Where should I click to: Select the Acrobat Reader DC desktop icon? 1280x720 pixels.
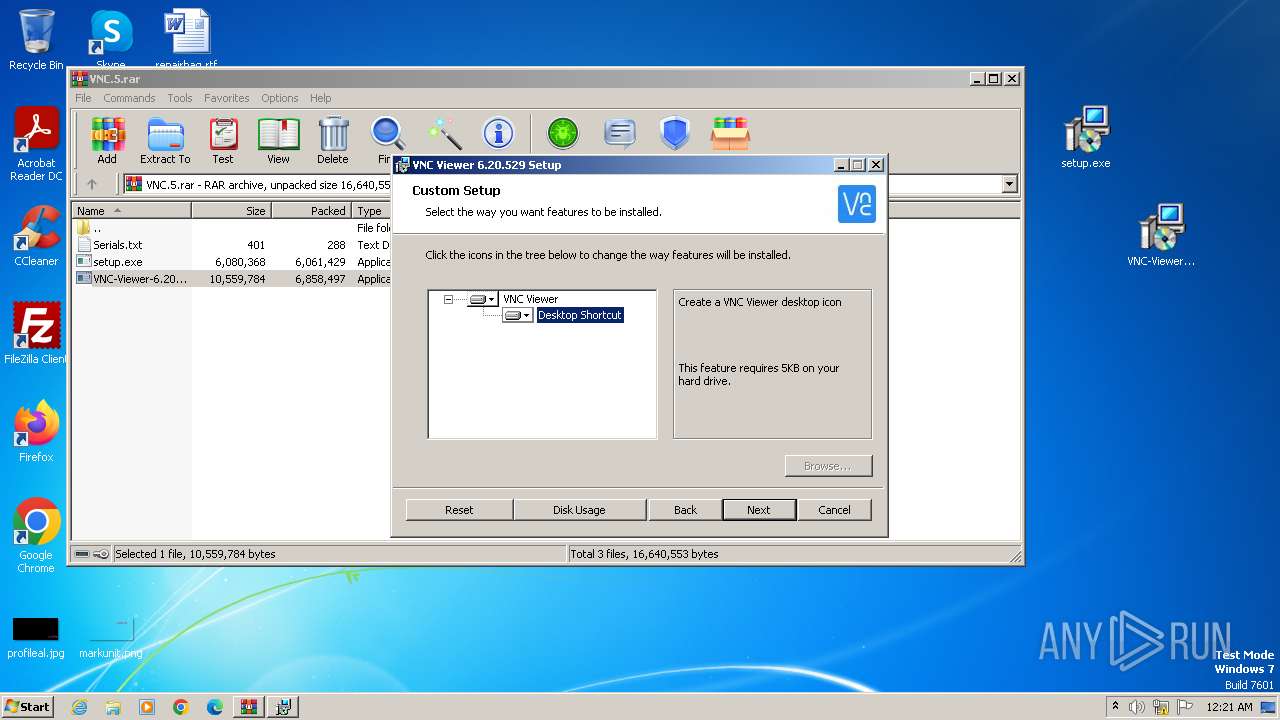pos(36,145)
